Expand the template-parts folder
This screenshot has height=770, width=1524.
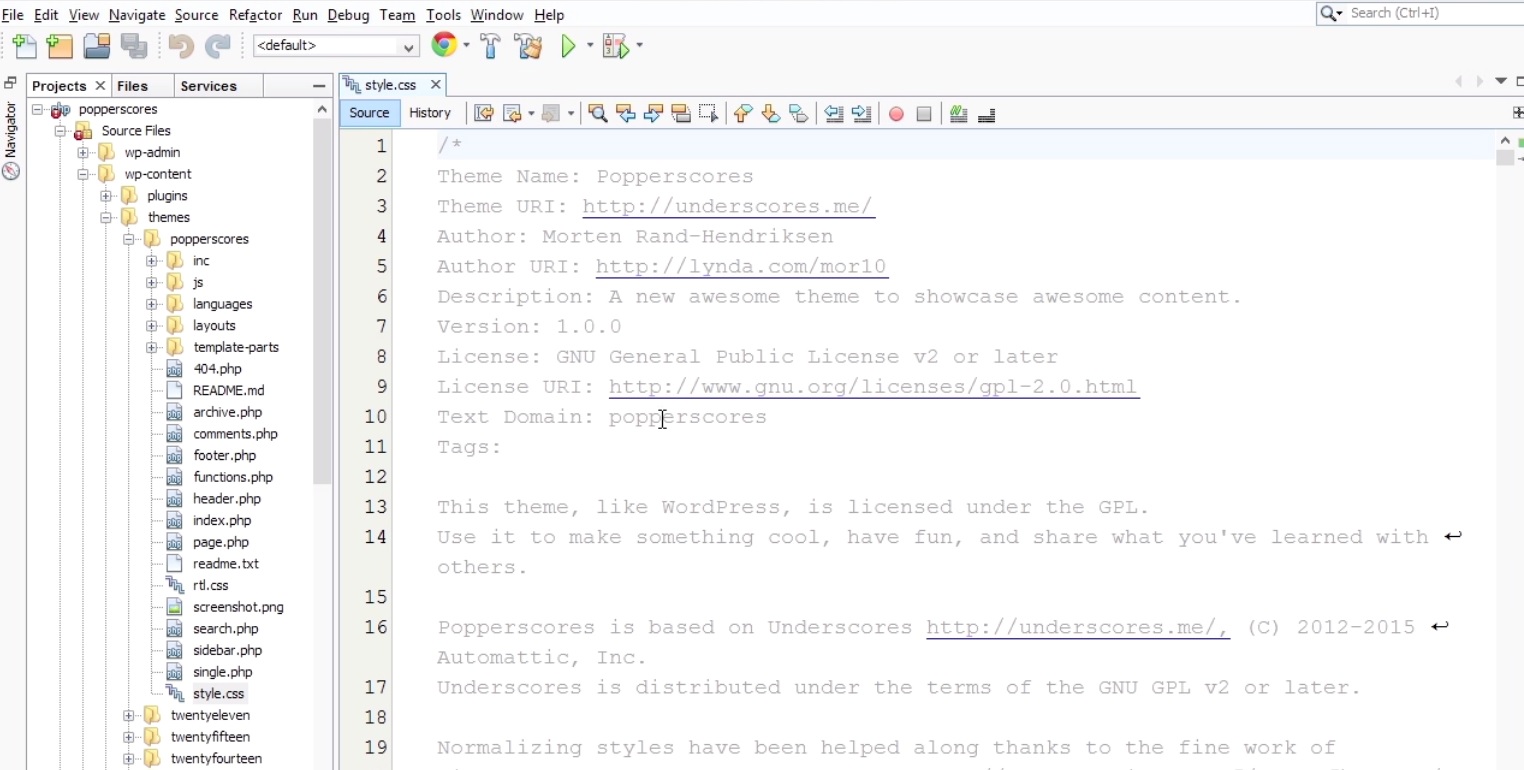[x=151, y=348]
